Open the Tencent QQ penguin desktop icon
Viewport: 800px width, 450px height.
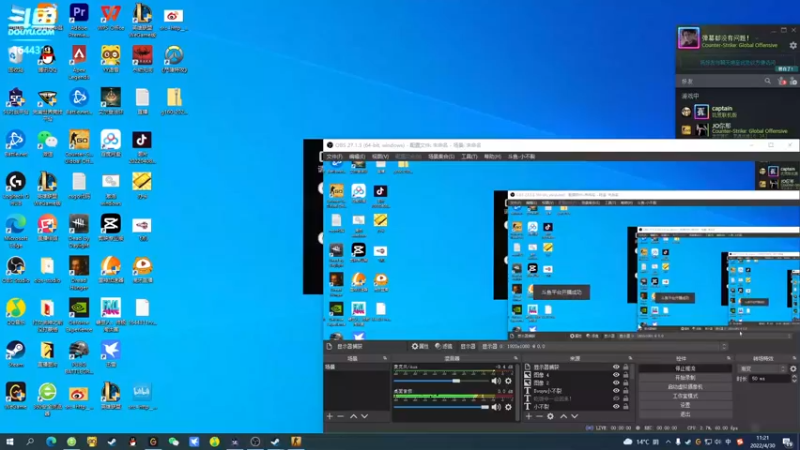point(47,60)
